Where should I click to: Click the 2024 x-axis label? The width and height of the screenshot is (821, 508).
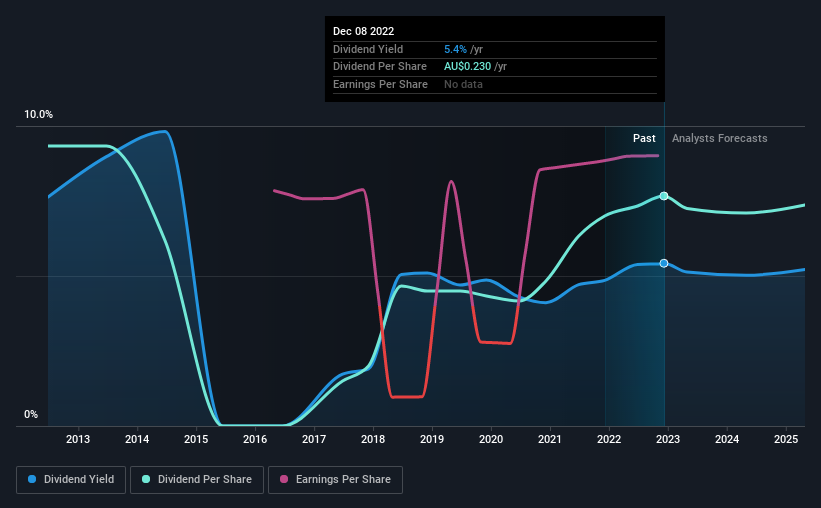point(727,439)
